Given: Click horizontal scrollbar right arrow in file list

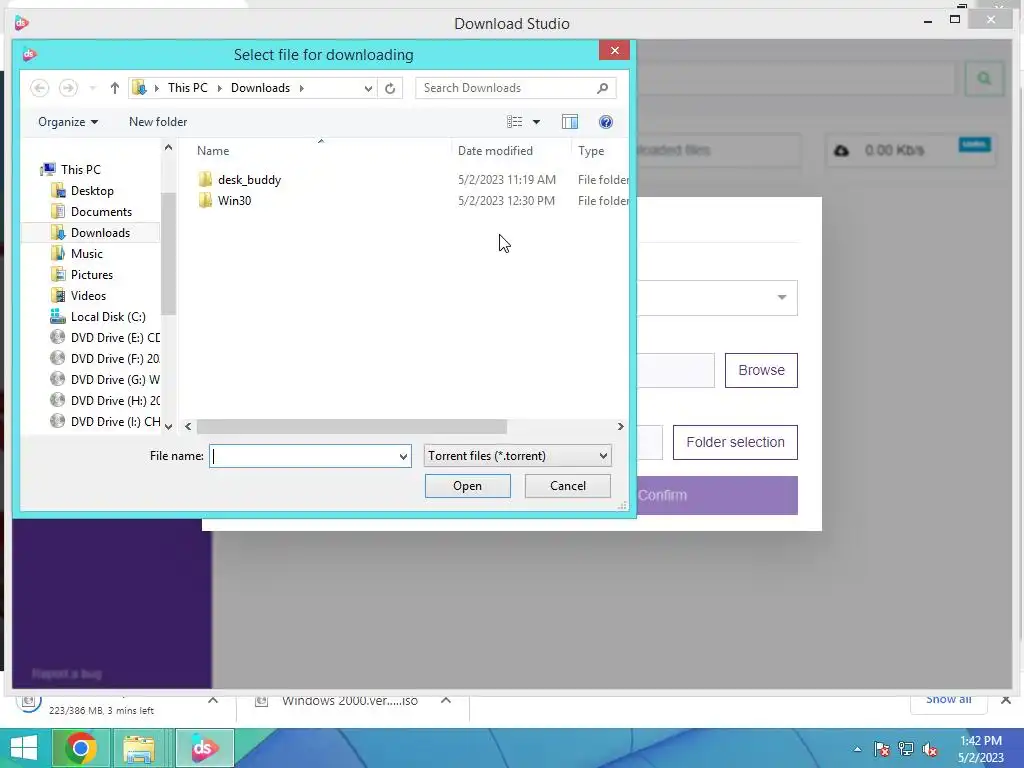Looking at the screenshot, I should point(620,426).
